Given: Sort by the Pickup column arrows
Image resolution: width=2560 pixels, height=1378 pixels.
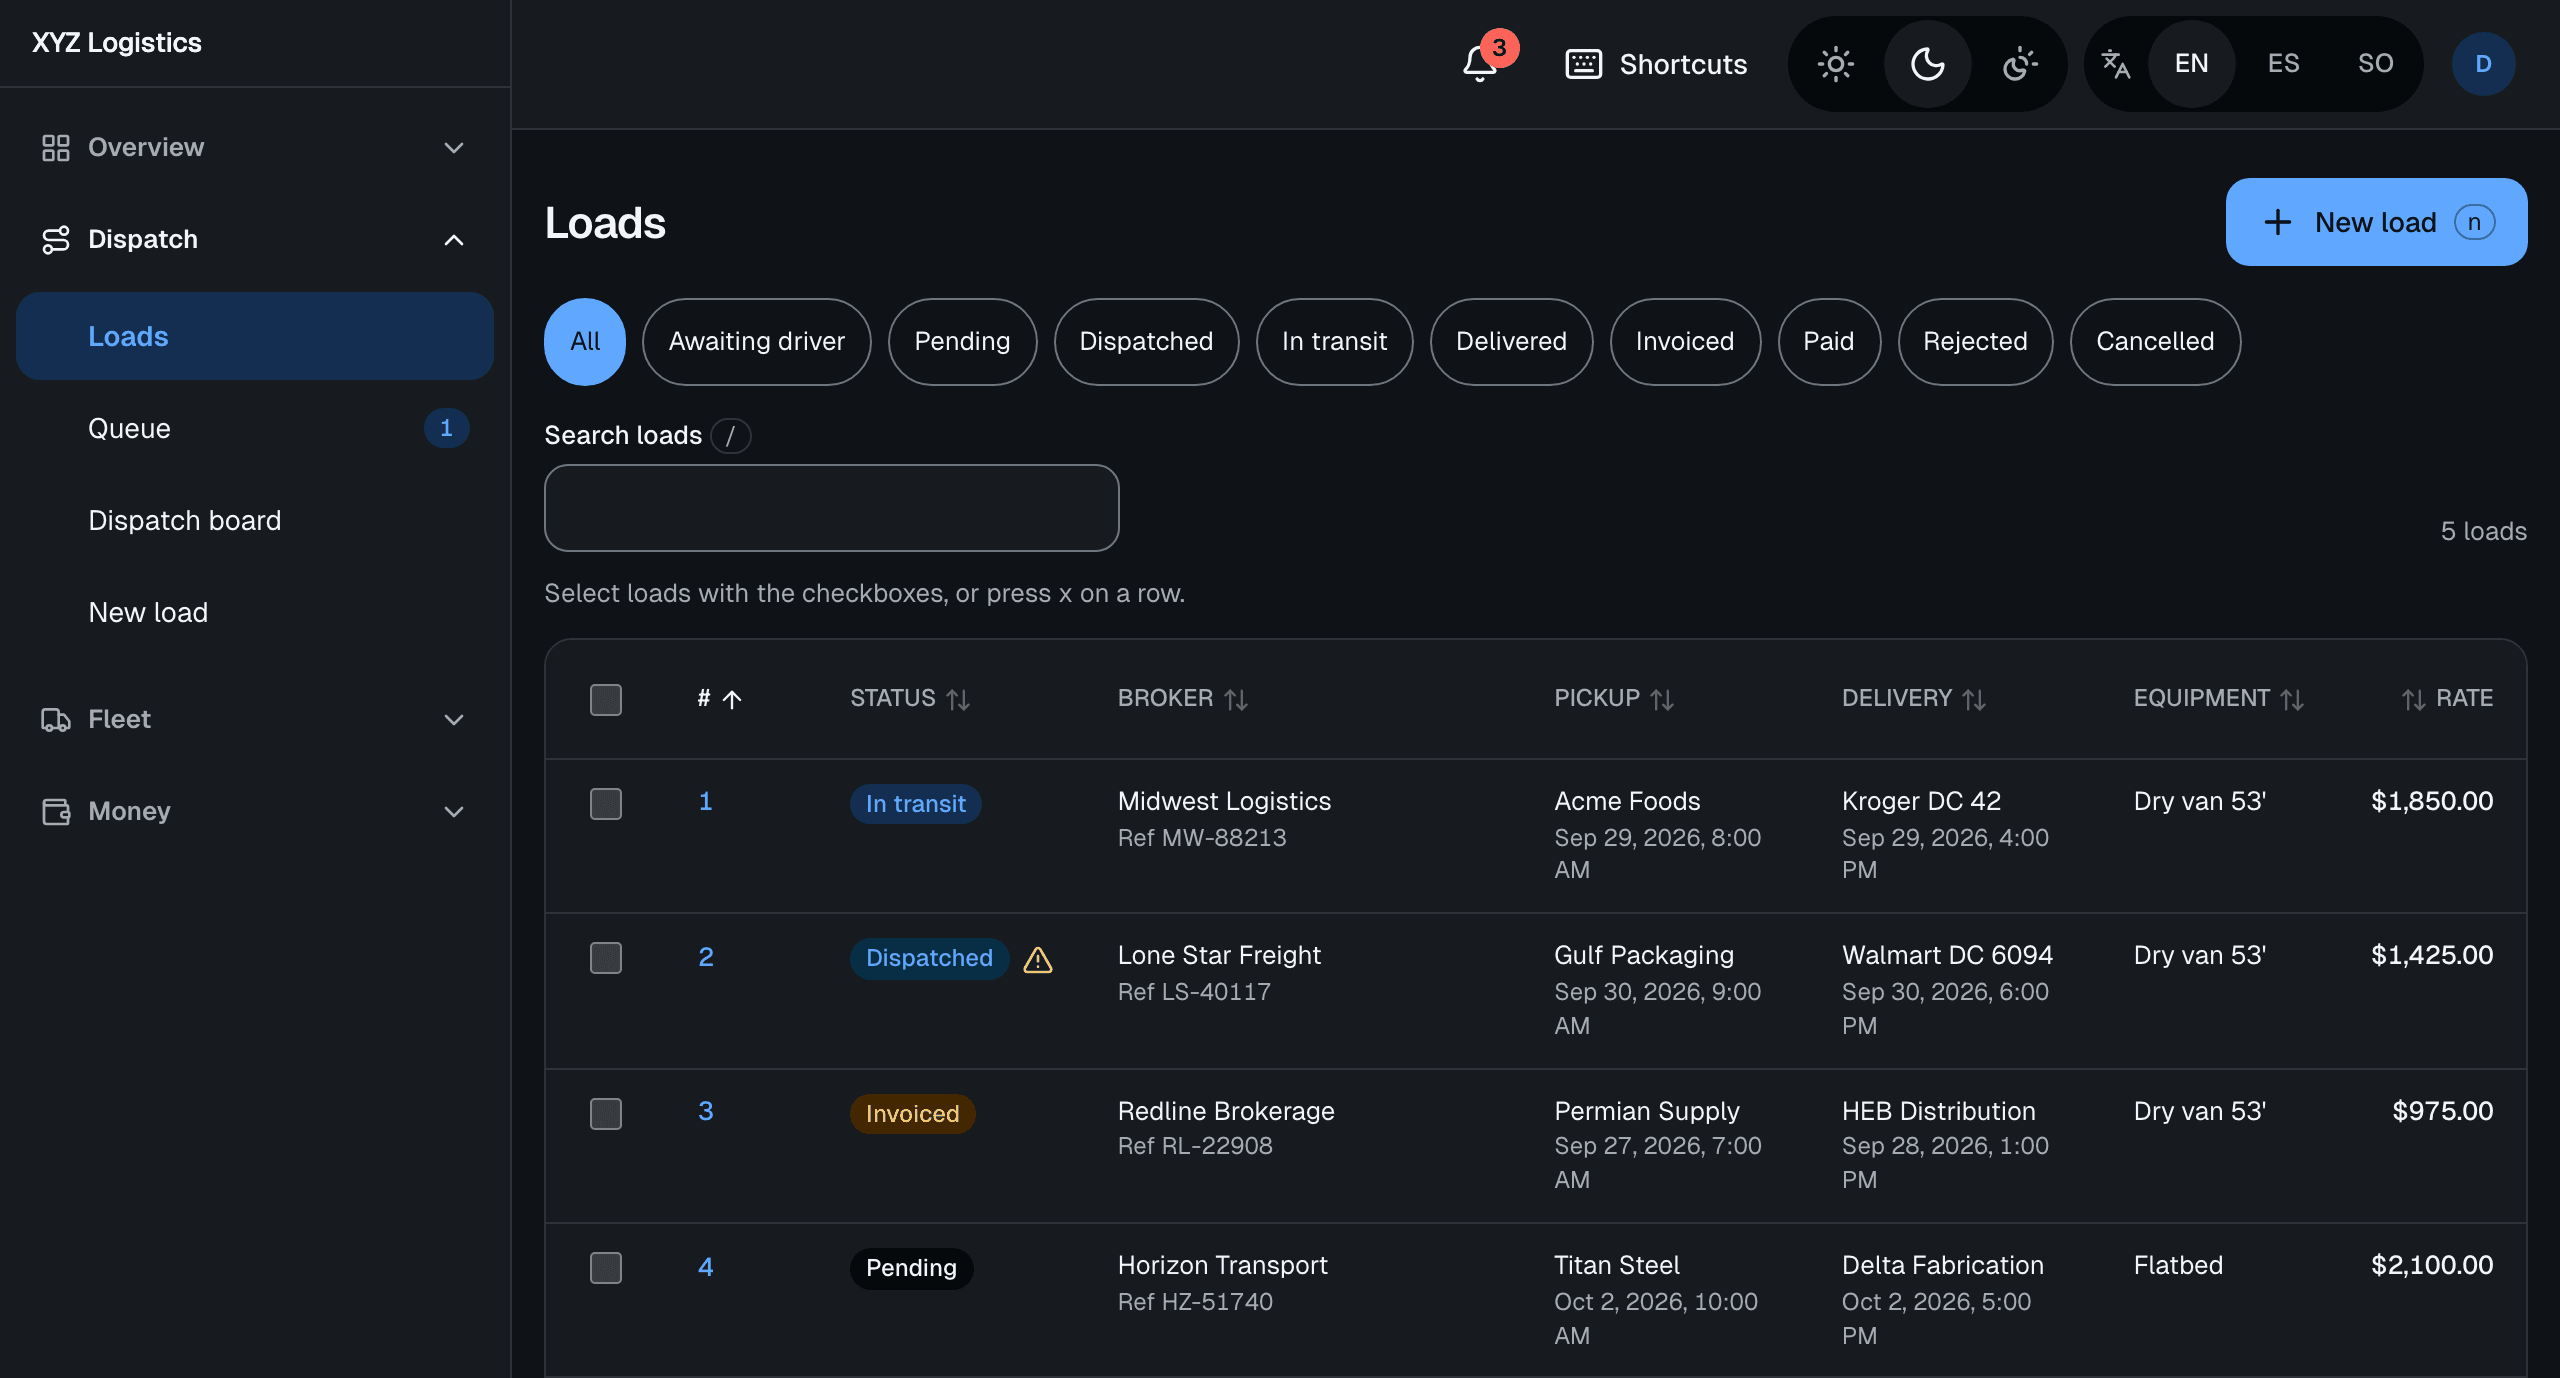Looking at the screenshot, I should click(1662, 699).
